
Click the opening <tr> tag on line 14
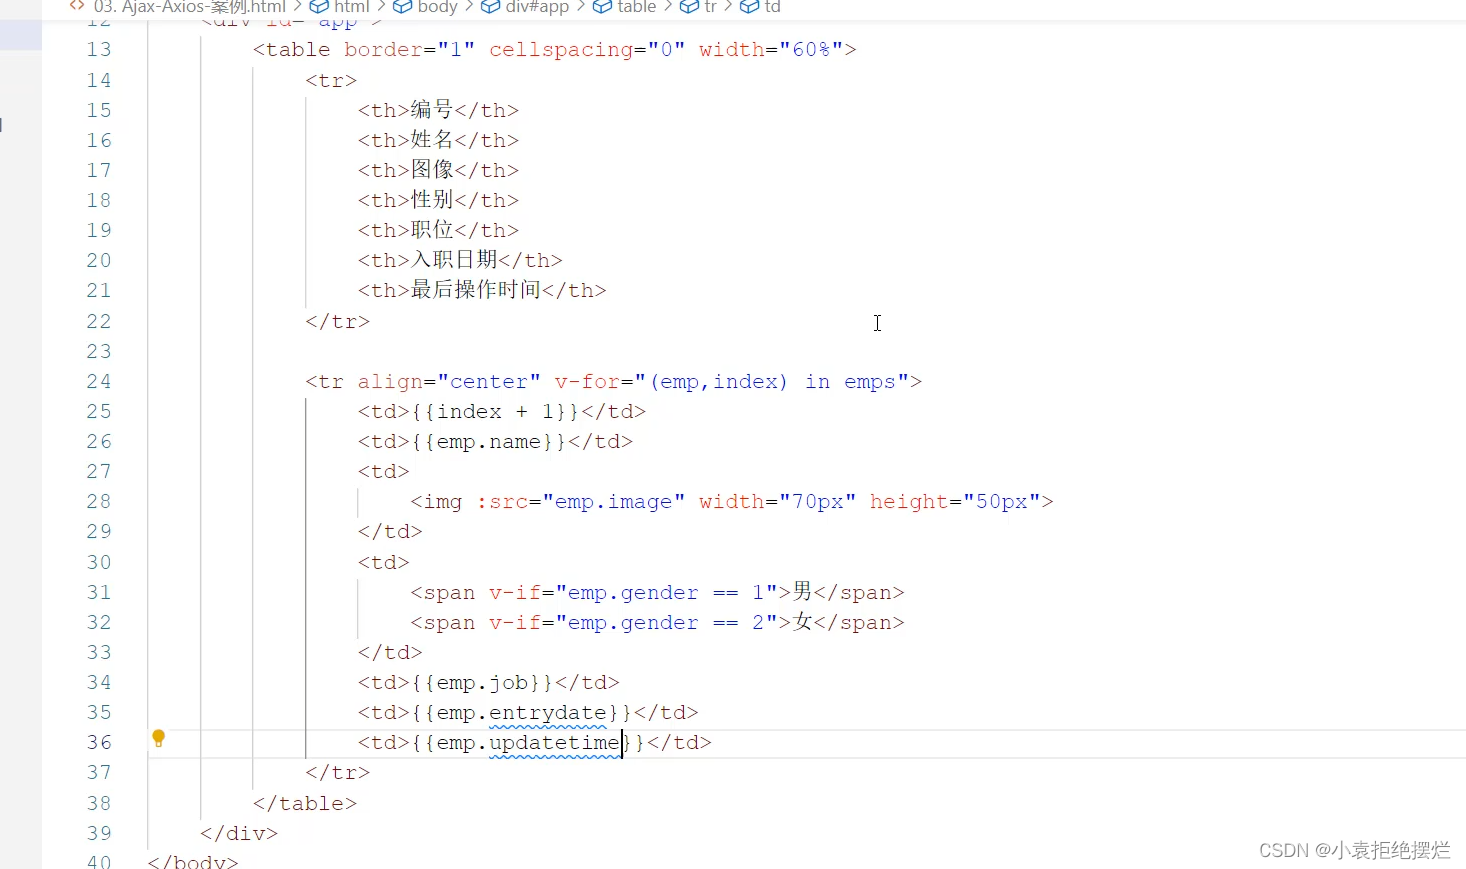(x=331, y=80)
